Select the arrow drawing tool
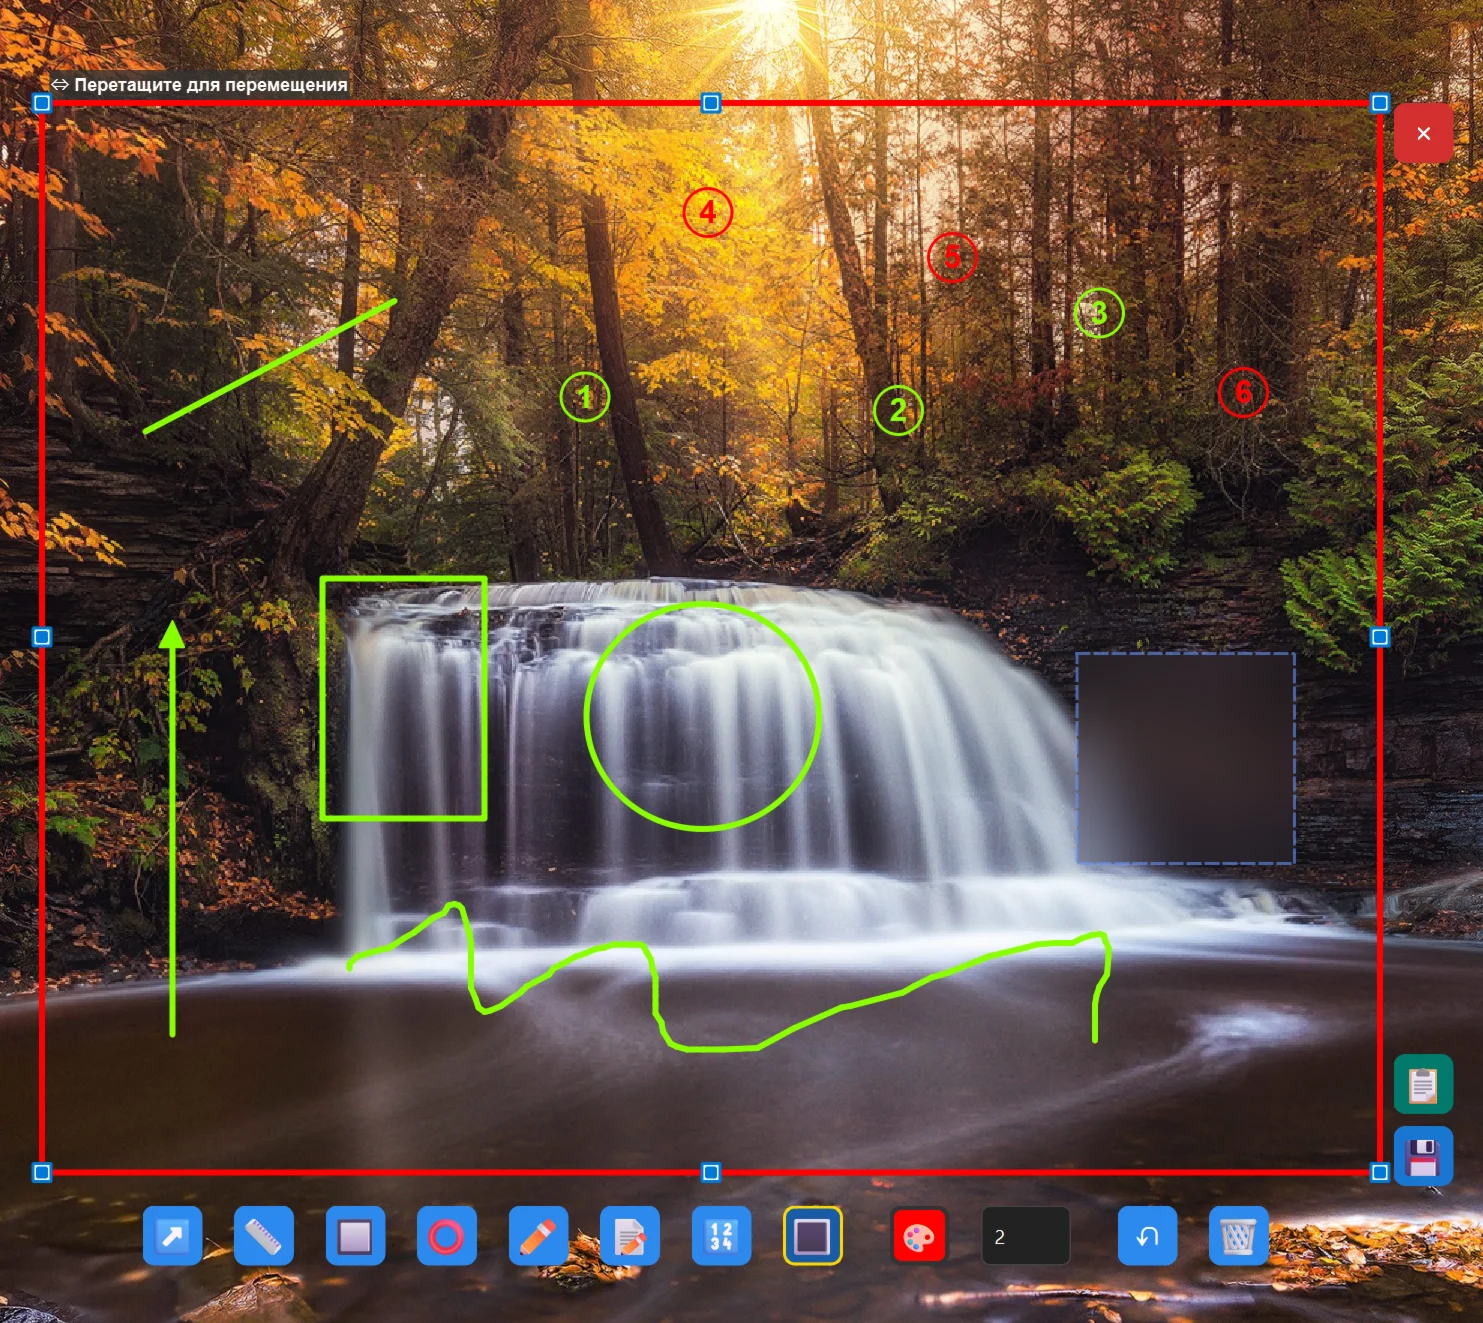 pyautogui.click(x=173, y=1236)
